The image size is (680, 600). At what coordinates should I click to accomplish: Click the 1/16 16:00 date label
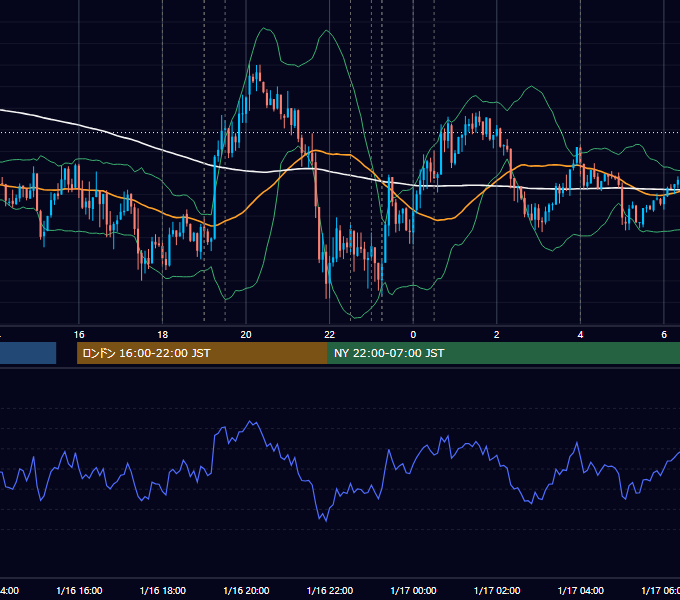click(79, 590)
